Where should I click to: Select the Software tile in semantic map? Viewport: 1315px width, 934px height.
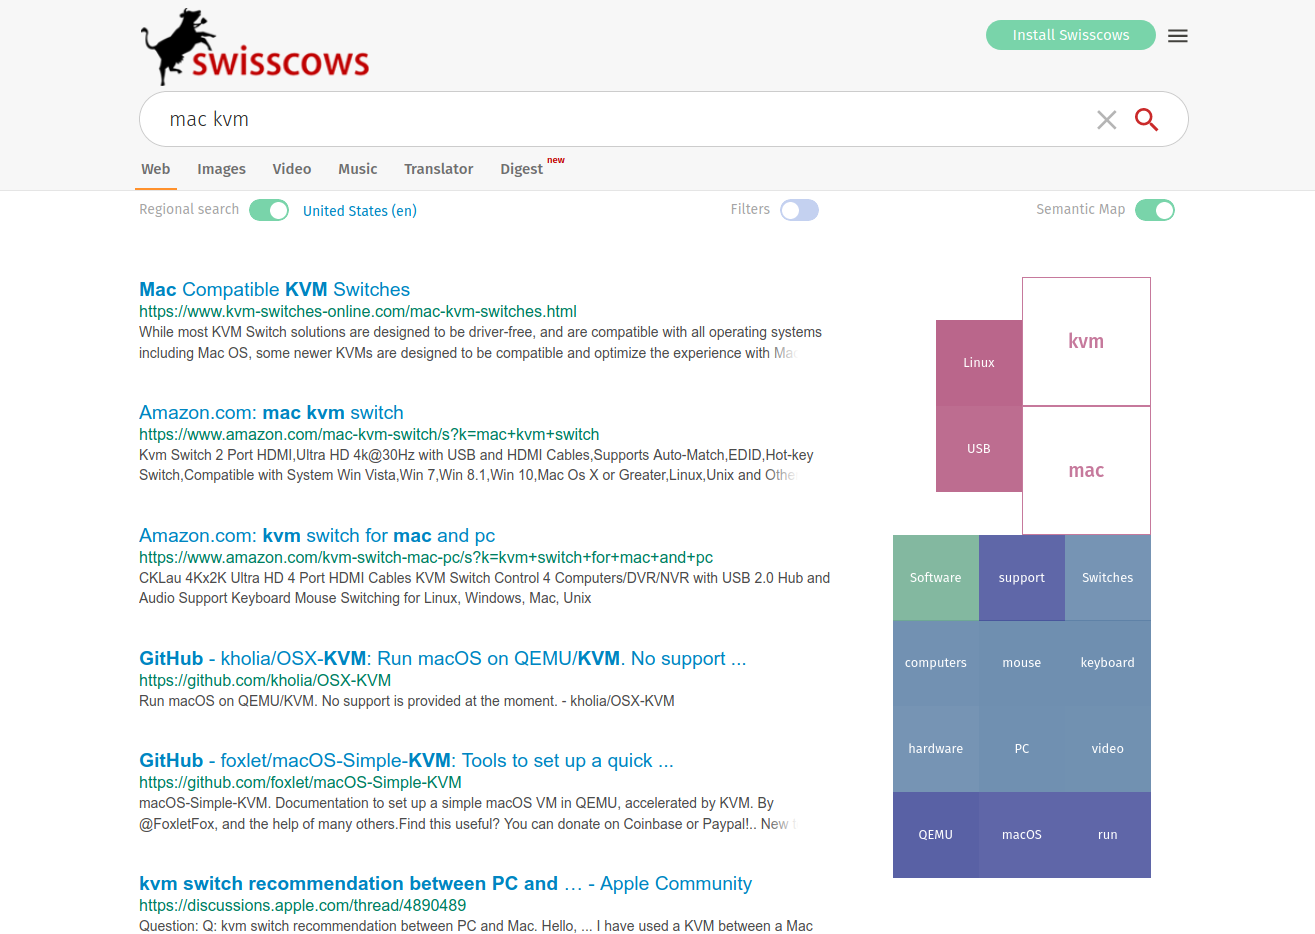pyautogui.click(x=936, y=578)
